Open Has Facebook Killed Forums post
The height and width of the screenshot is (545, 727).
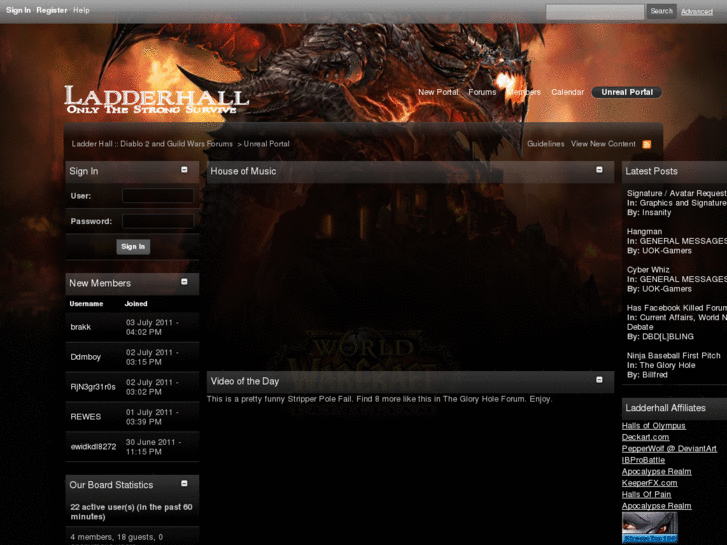[676, 308]
